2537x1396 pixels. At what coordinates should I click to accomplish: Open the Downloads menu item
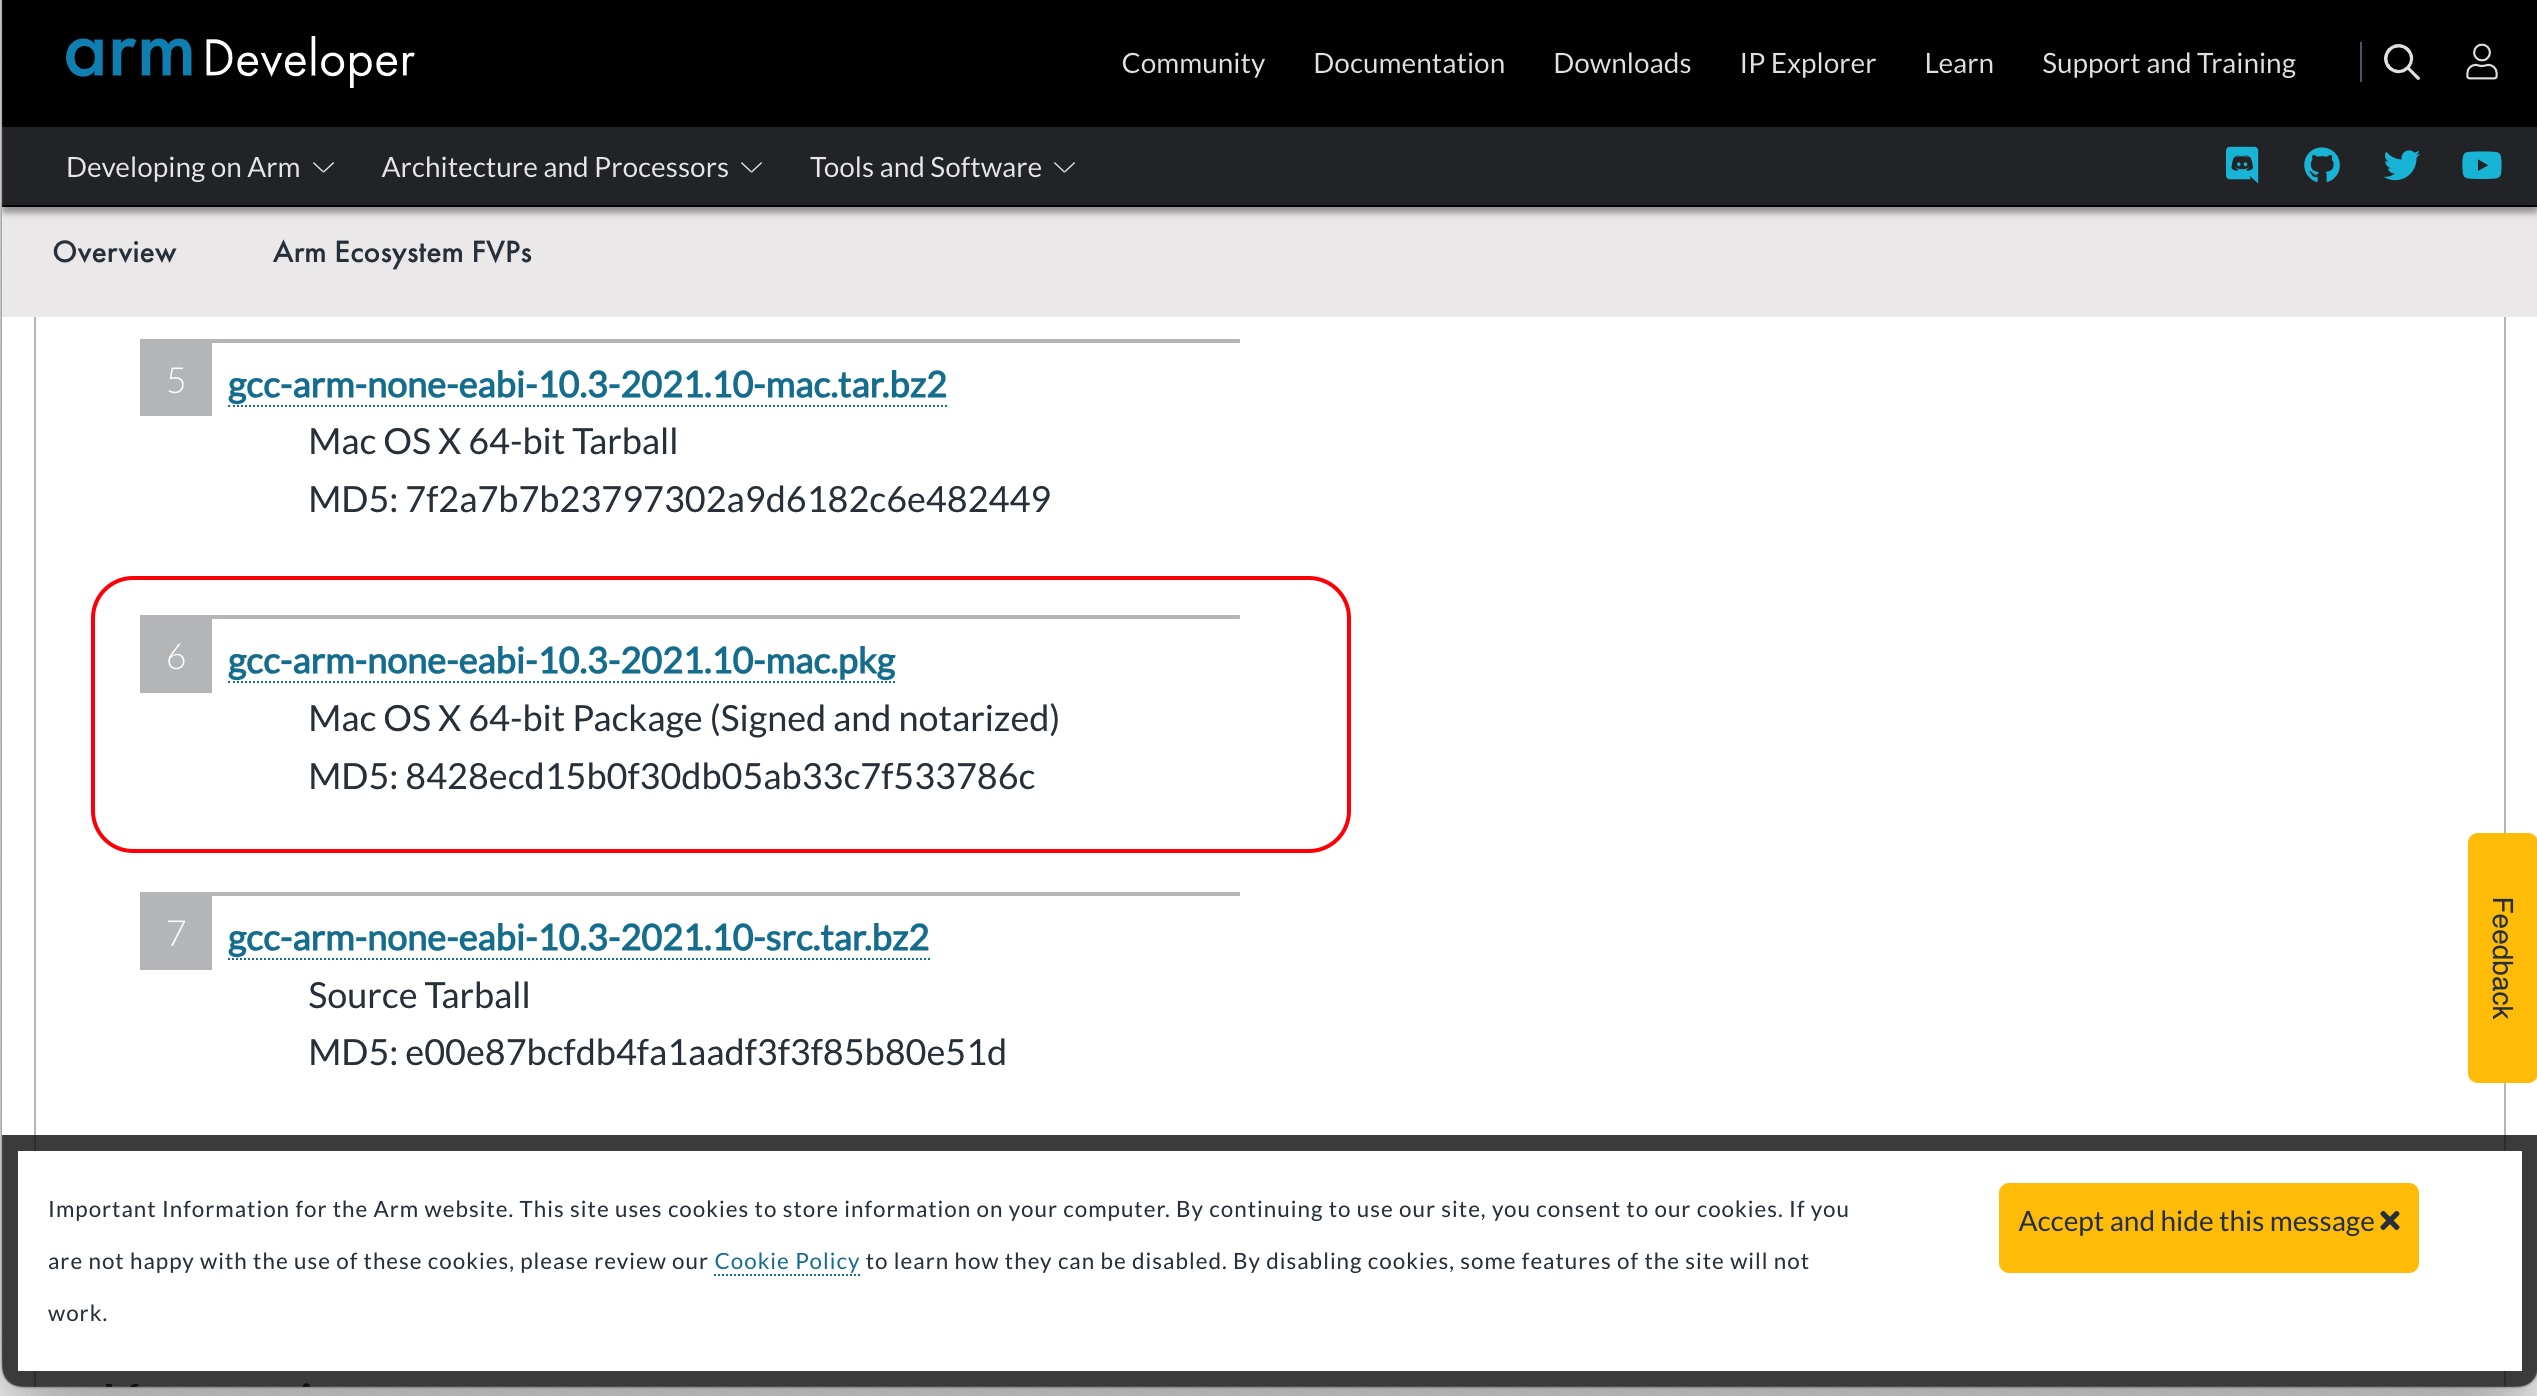1621,63
